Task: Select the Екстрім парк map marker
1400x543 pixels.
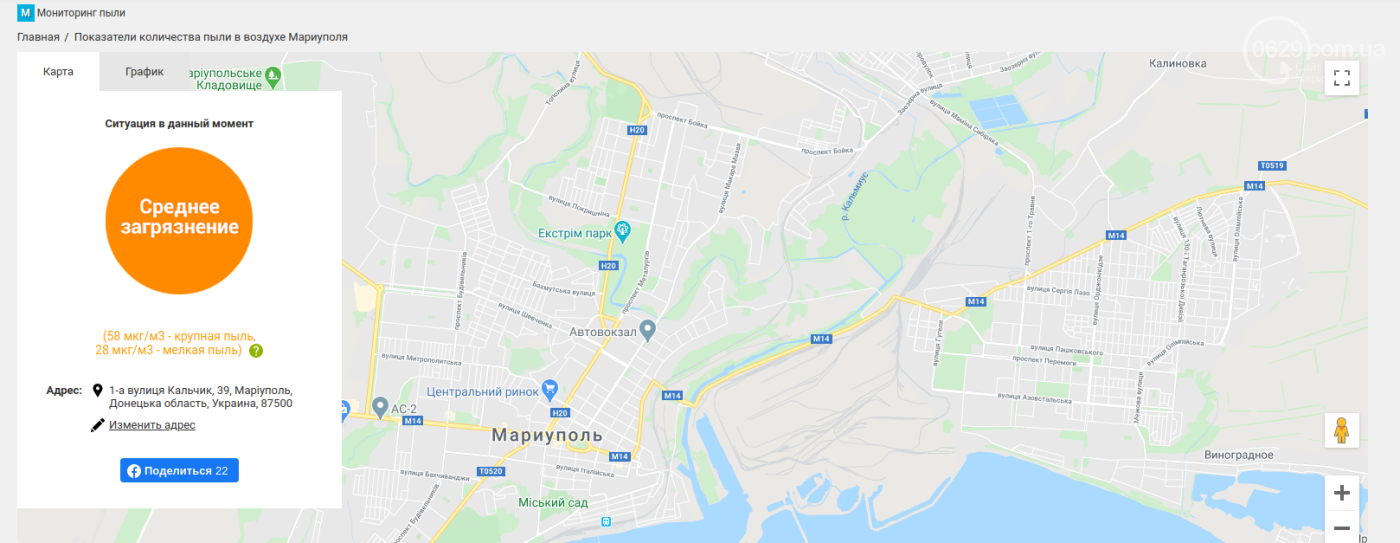Action: click(x=623, y=232)
